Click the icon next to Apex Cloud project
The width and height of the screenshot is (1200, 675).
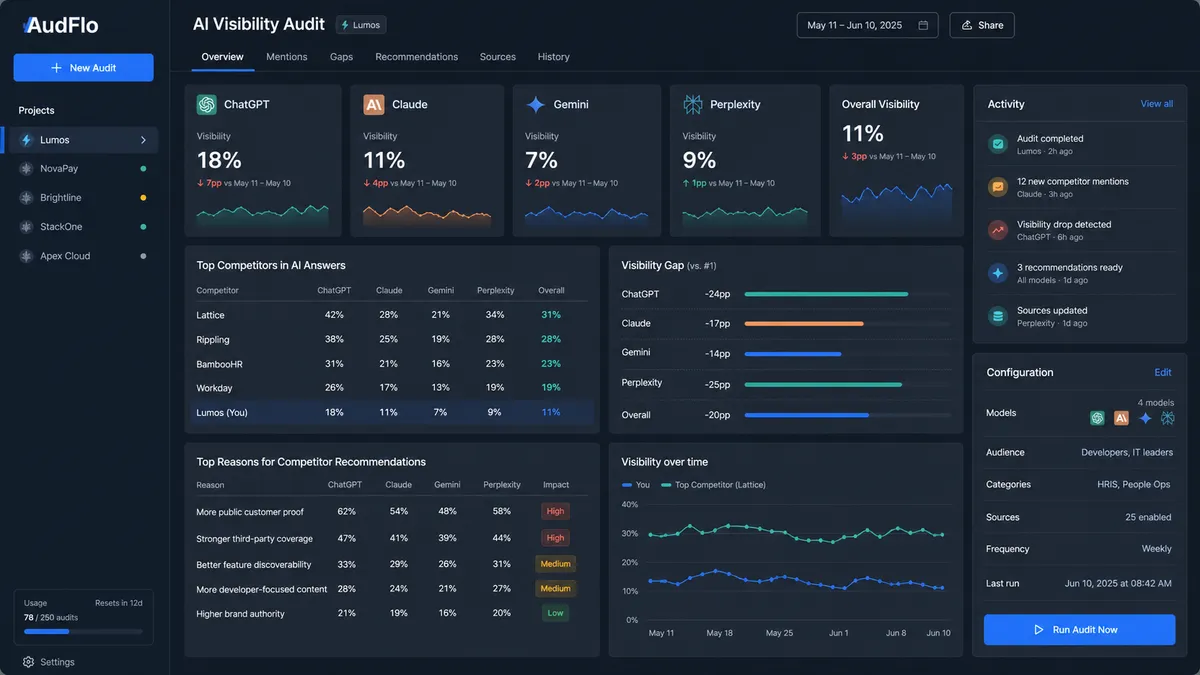27,256
